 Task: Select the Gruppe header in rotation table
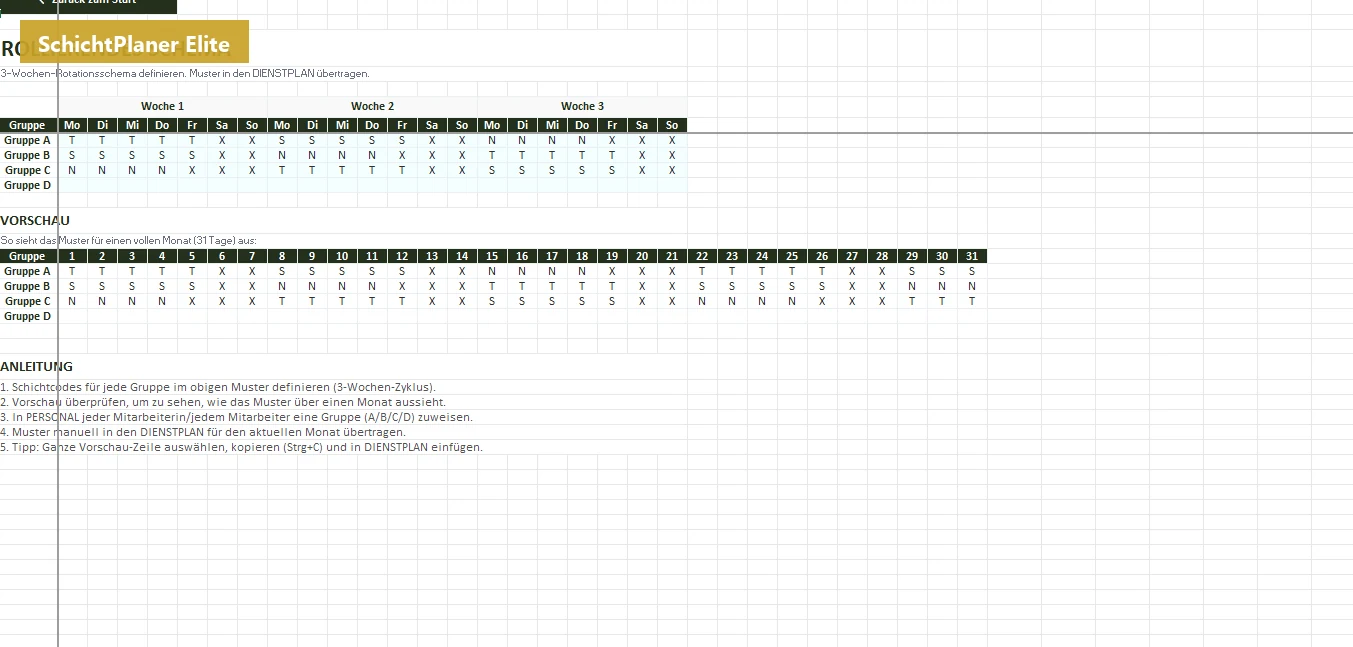click(28, 125)
